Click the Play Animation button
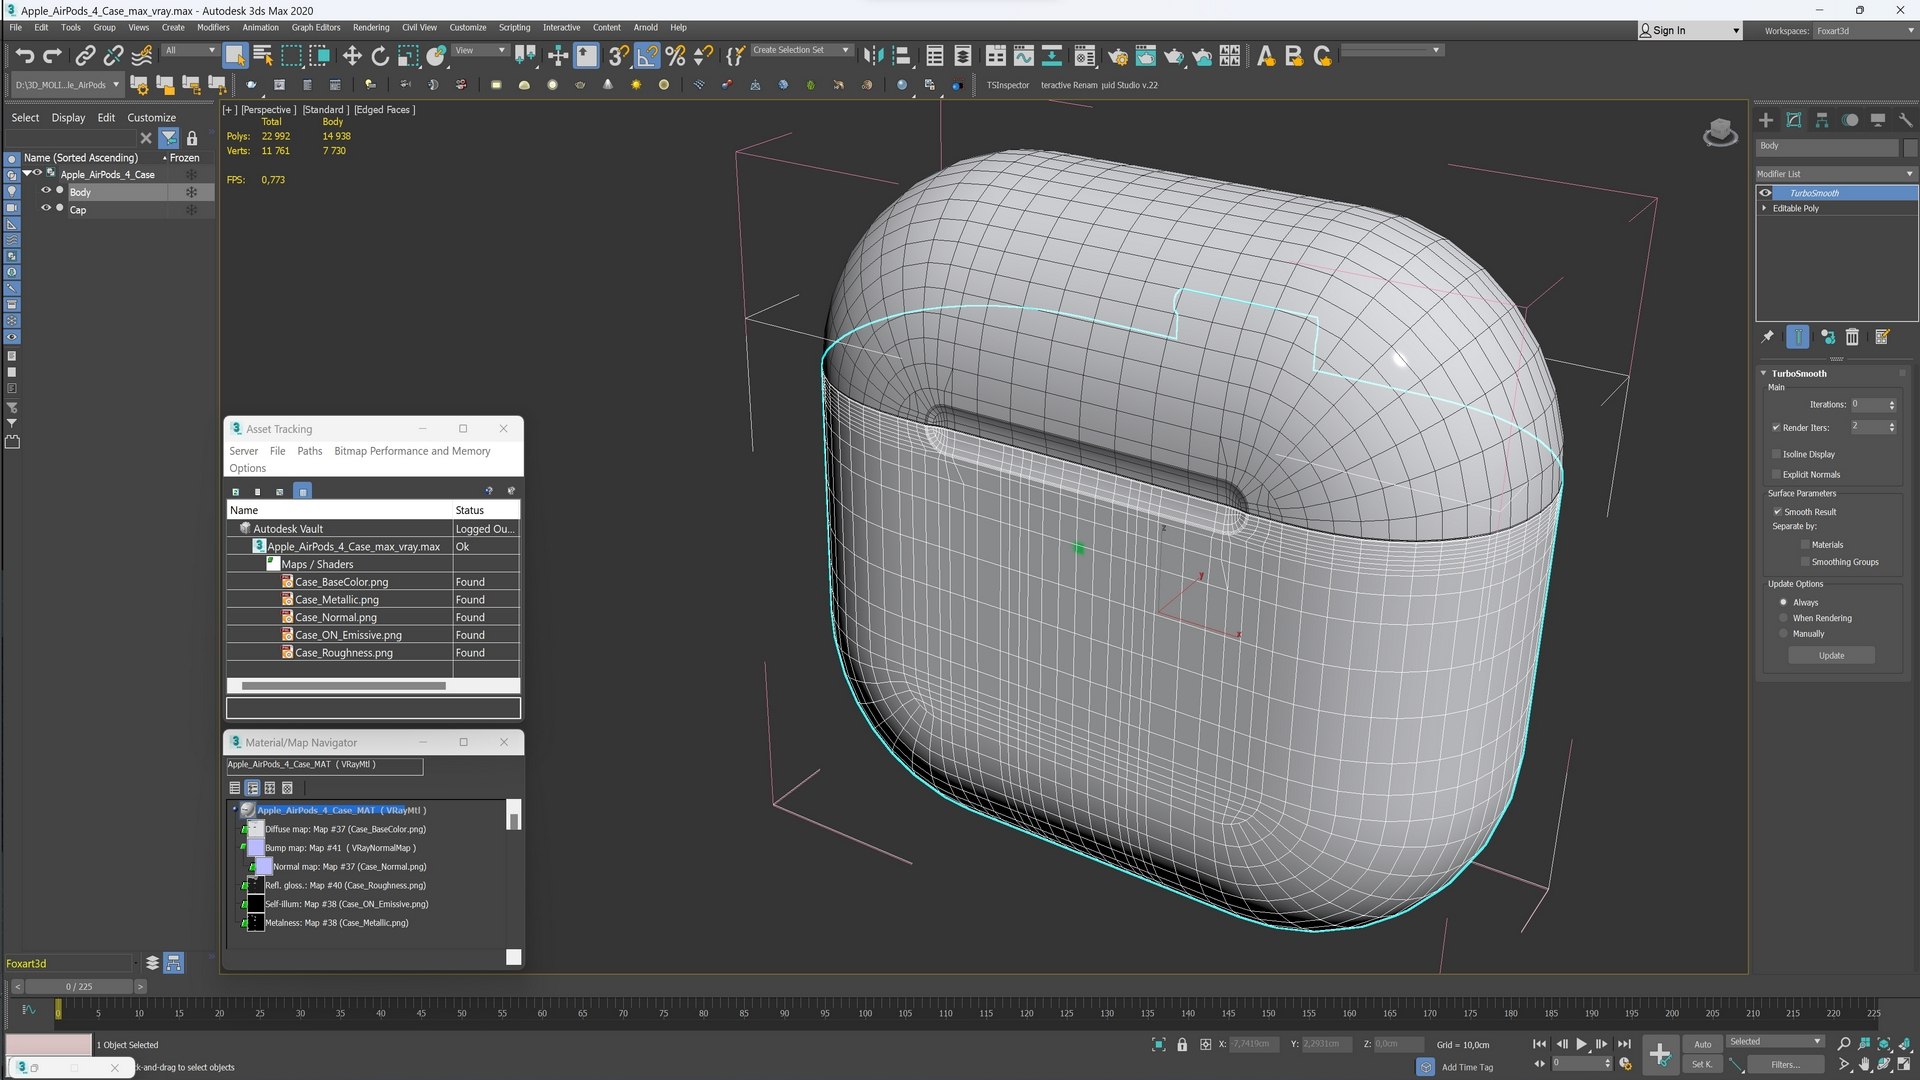 [1581, 1044]
